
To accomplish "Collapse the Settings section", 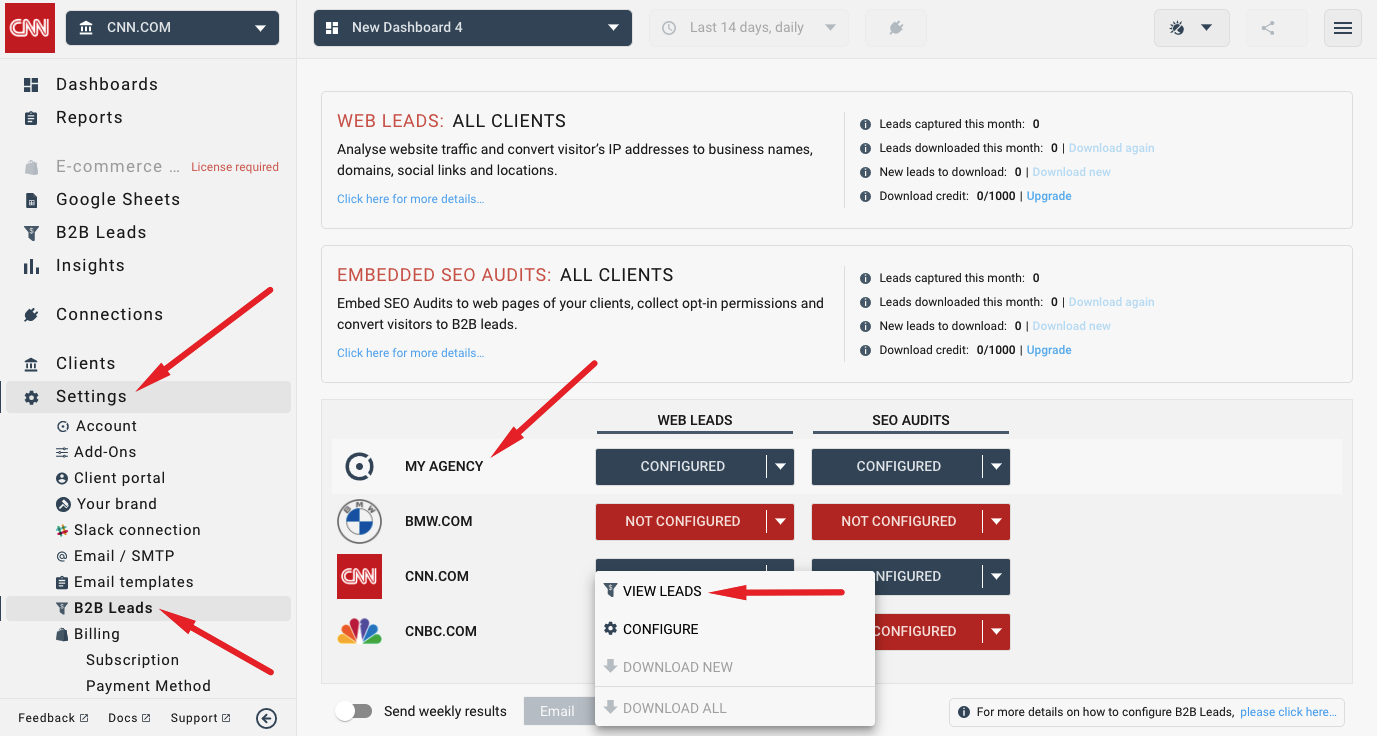I will tap(148, 396).
